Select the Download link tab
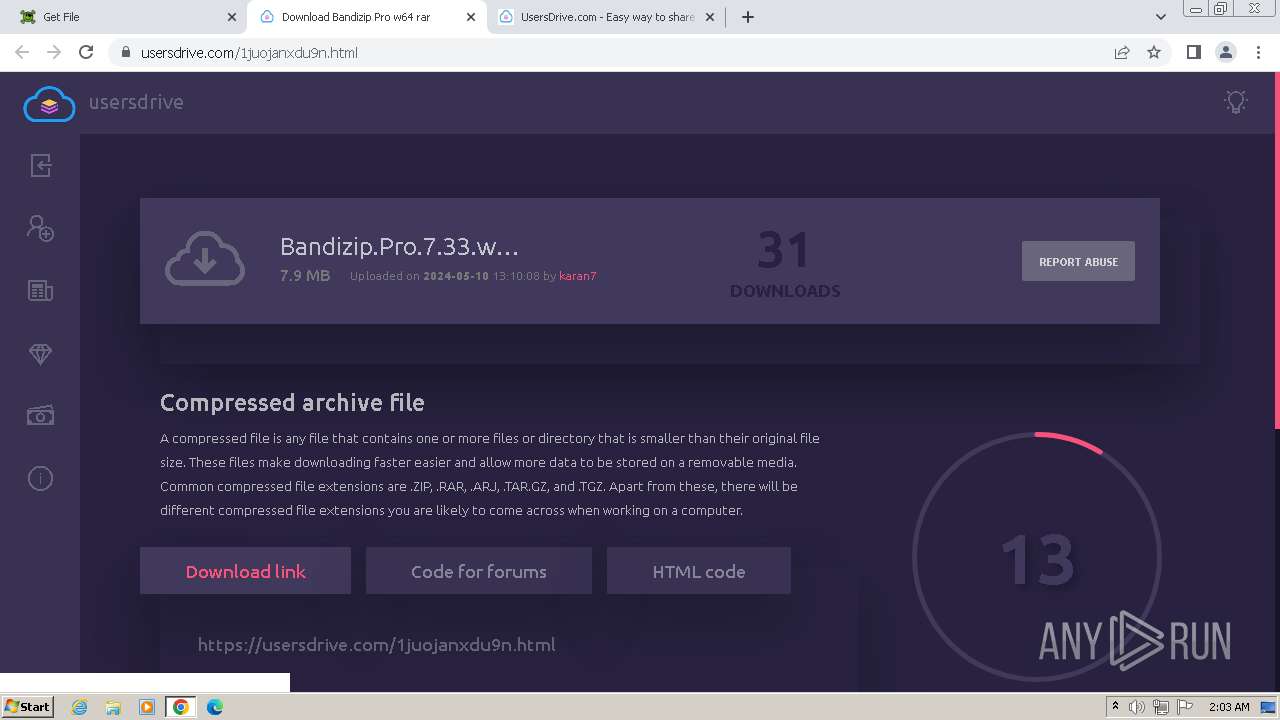This screenshot has height=720, width=1280. pyautogui.click(x=245, y=571)
